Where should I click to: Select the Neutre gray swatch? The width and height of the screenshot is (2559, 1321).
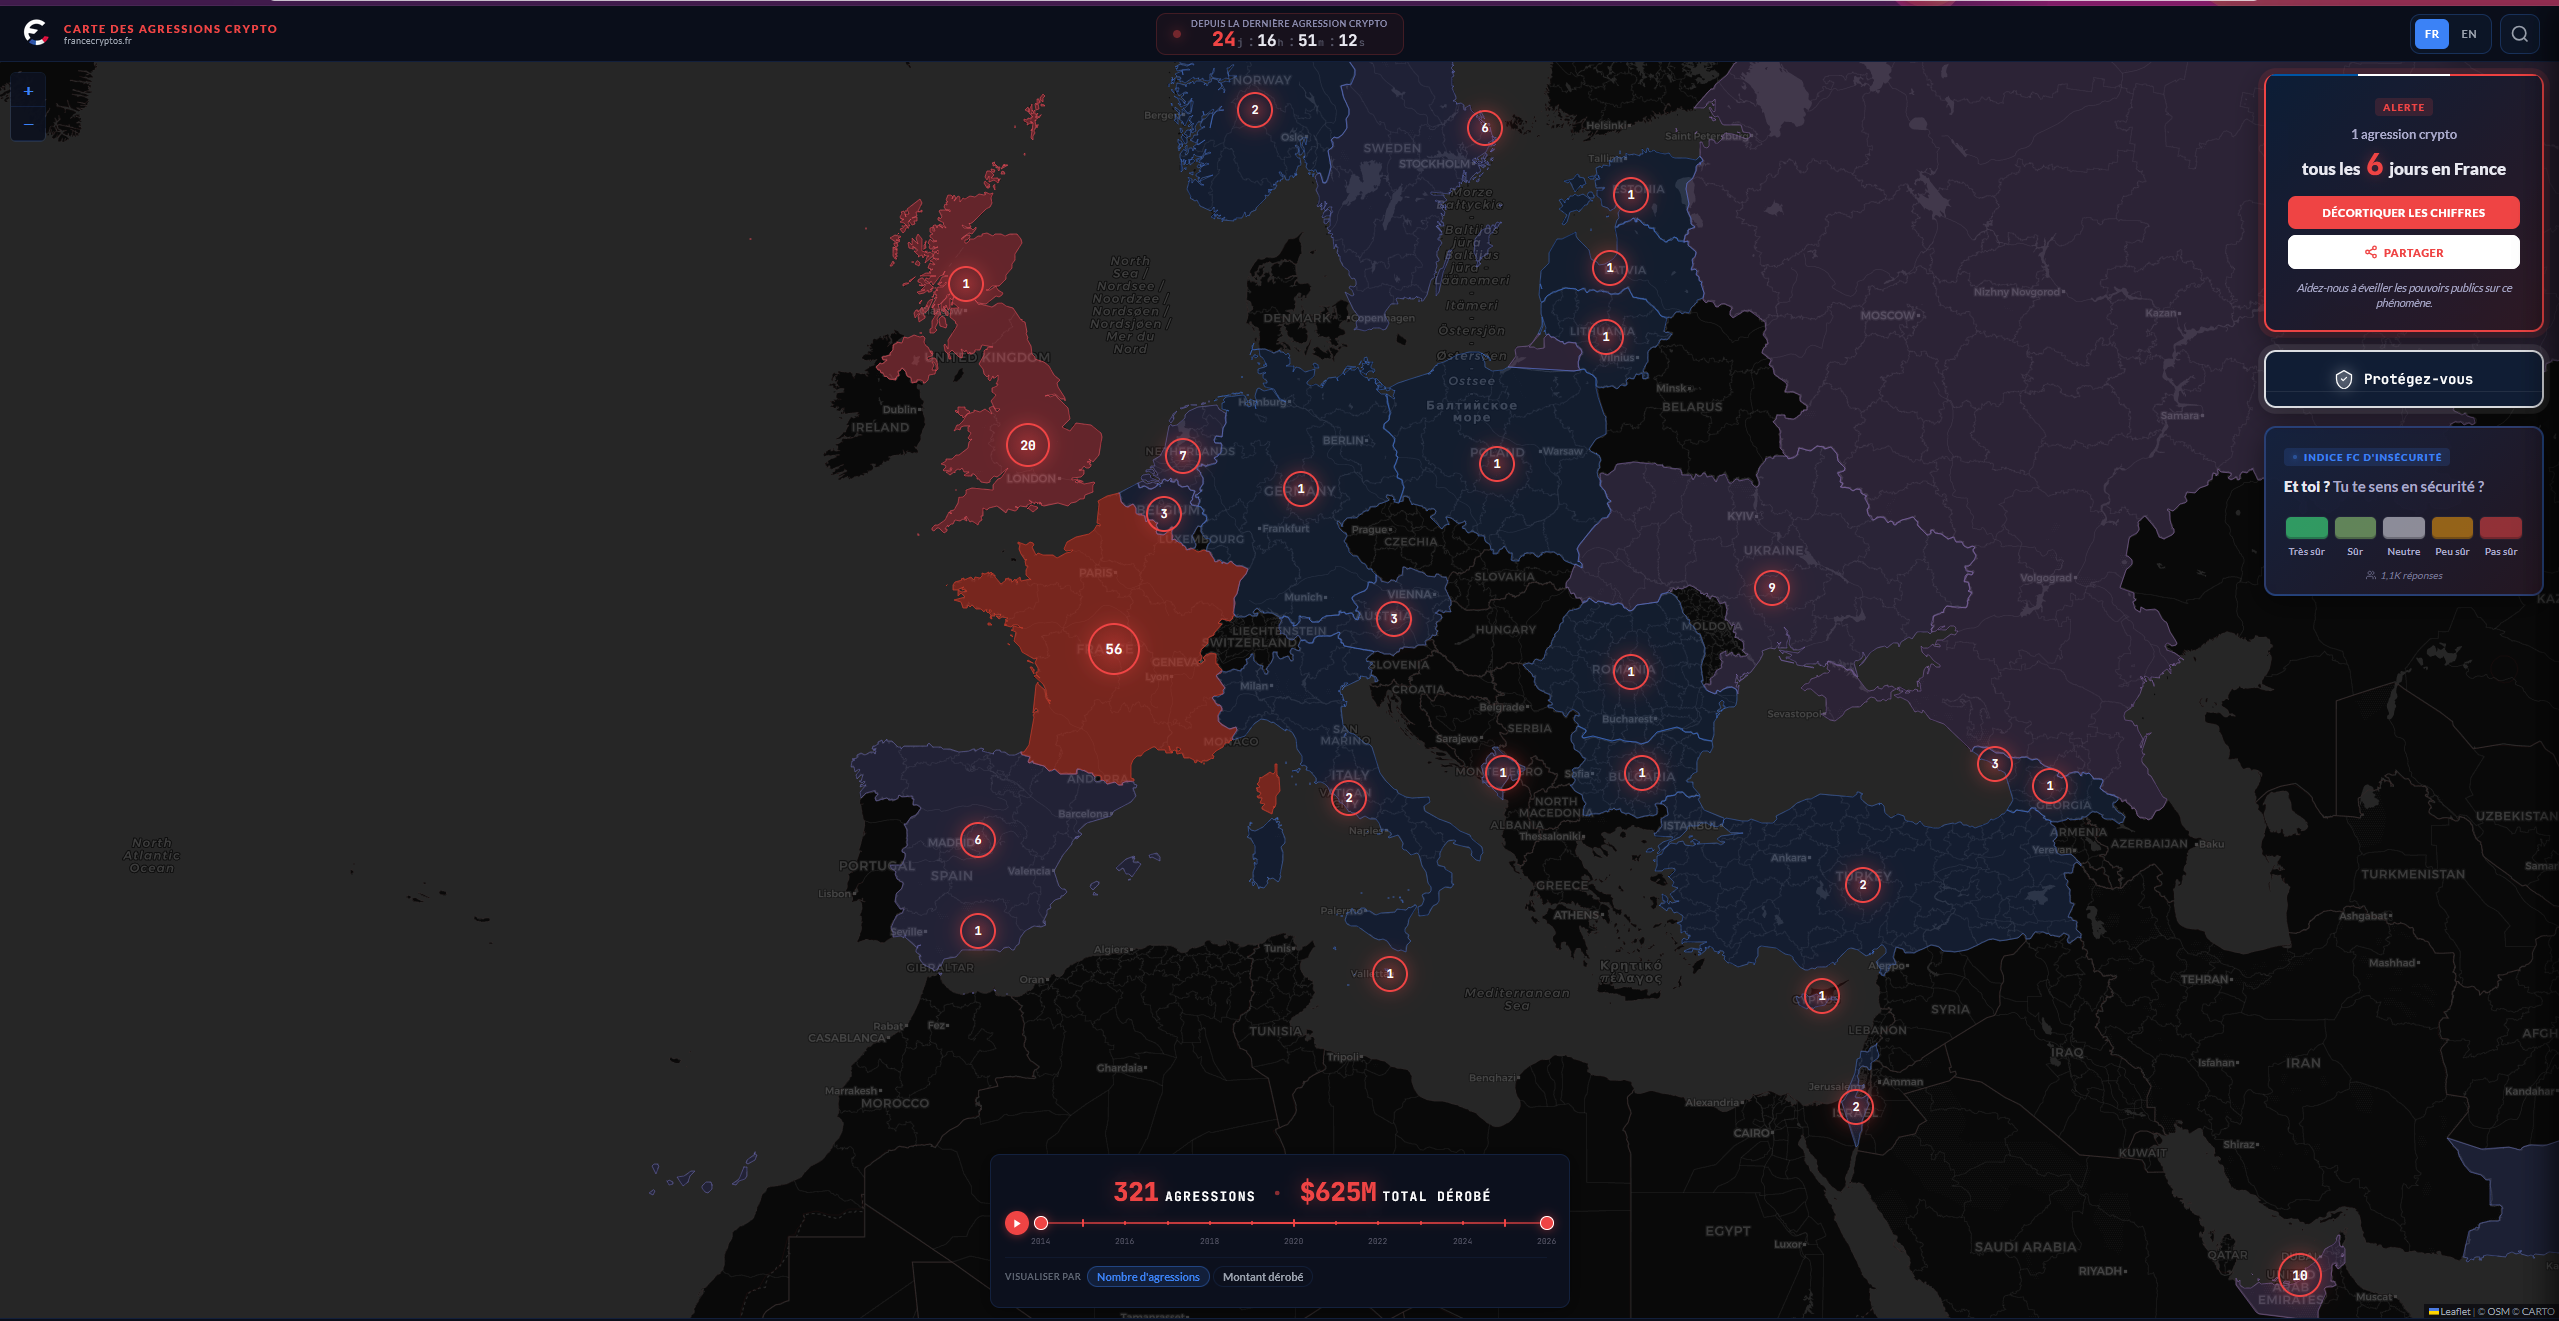(2403, 528)
